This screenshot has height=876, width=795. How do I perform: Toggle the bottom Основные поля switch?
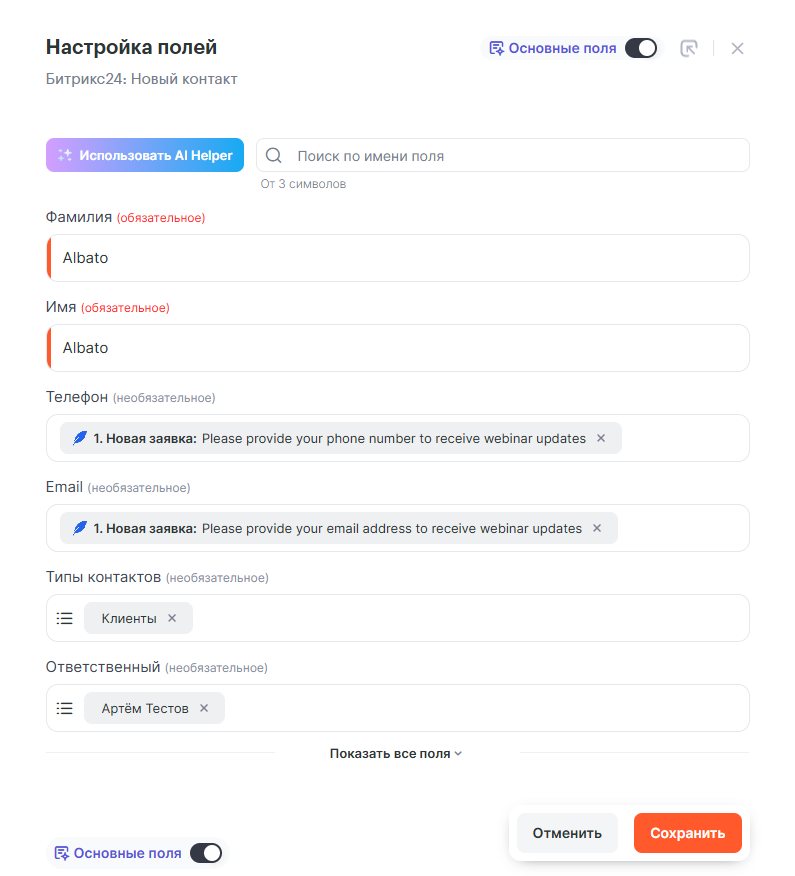click(x=205, y=853)
